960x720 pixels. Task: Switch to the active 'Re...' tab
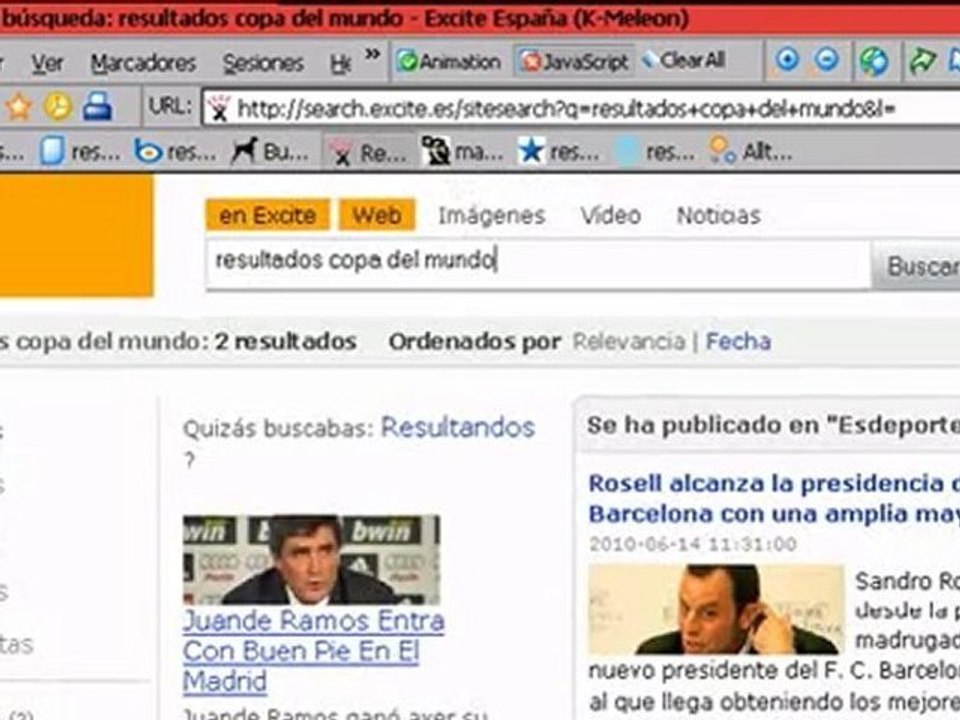[367, 153]
